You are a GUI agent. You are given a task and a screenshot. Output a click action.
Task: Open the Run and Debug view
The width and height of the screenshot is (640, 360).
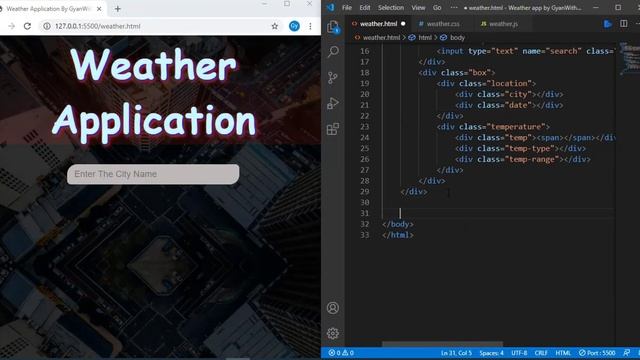click(333, 103)
